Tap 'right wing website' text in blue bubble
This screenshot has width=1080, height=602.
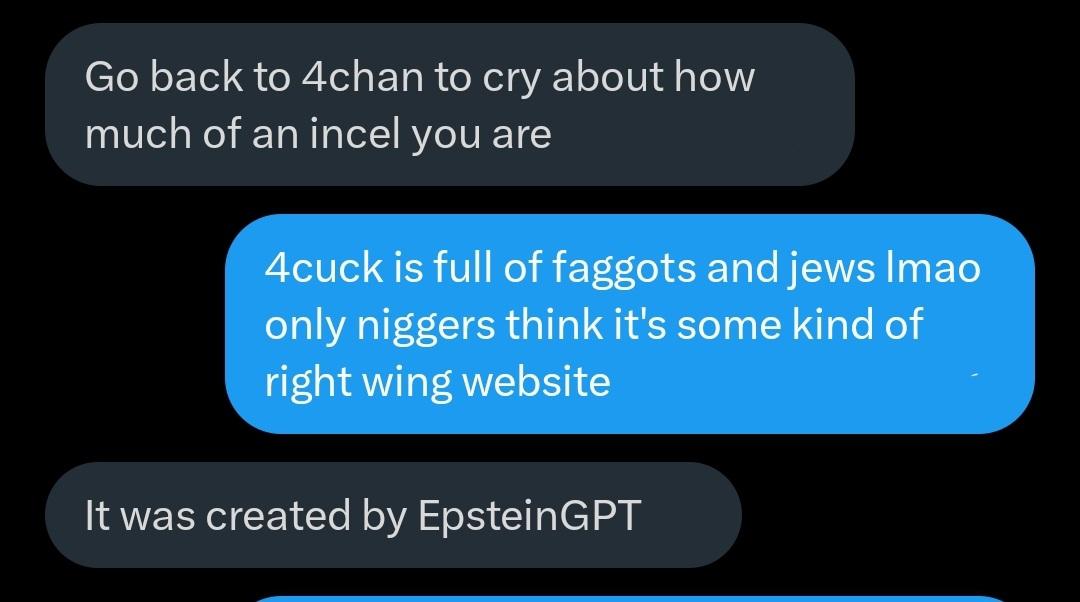click(x=437, y=381)
